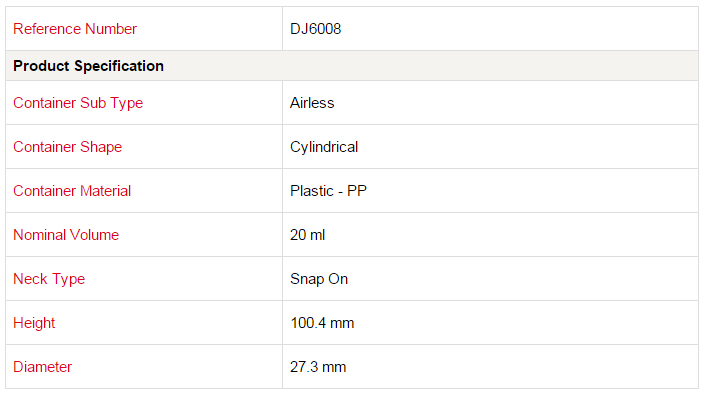Click the word Volume in Nominal Volume
This screenshot has width=704, height=397.
click(x=94, y=235)
